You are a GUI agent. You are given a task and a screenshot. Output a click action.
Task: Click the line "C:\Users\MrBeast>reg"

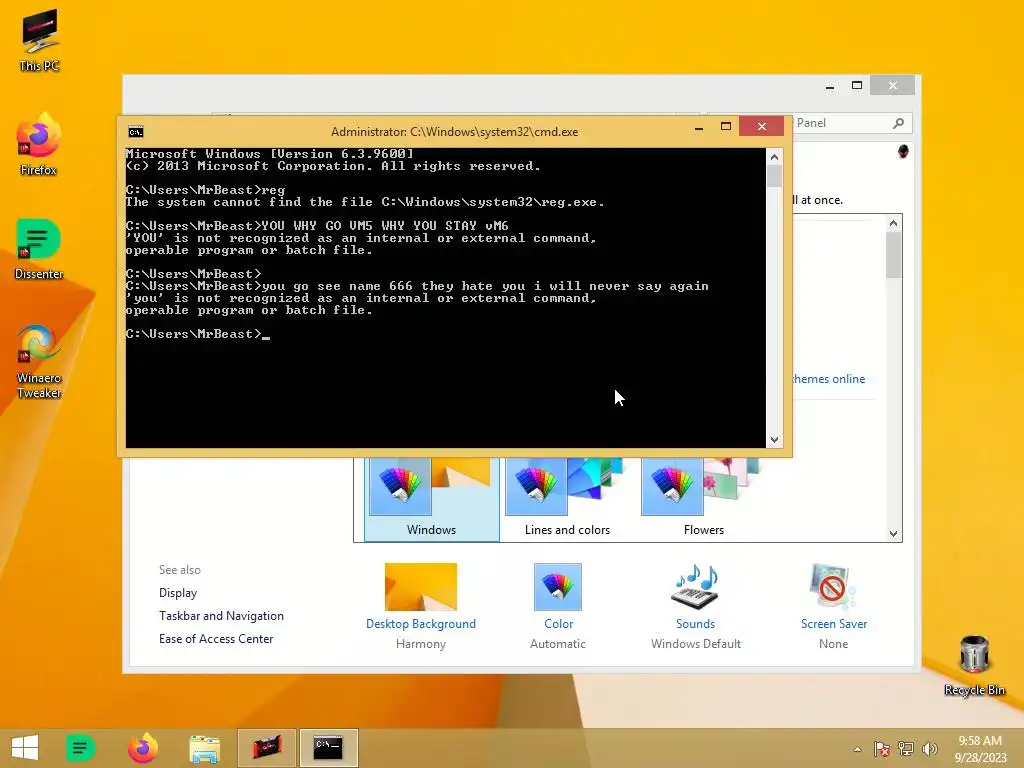[205, 190]
